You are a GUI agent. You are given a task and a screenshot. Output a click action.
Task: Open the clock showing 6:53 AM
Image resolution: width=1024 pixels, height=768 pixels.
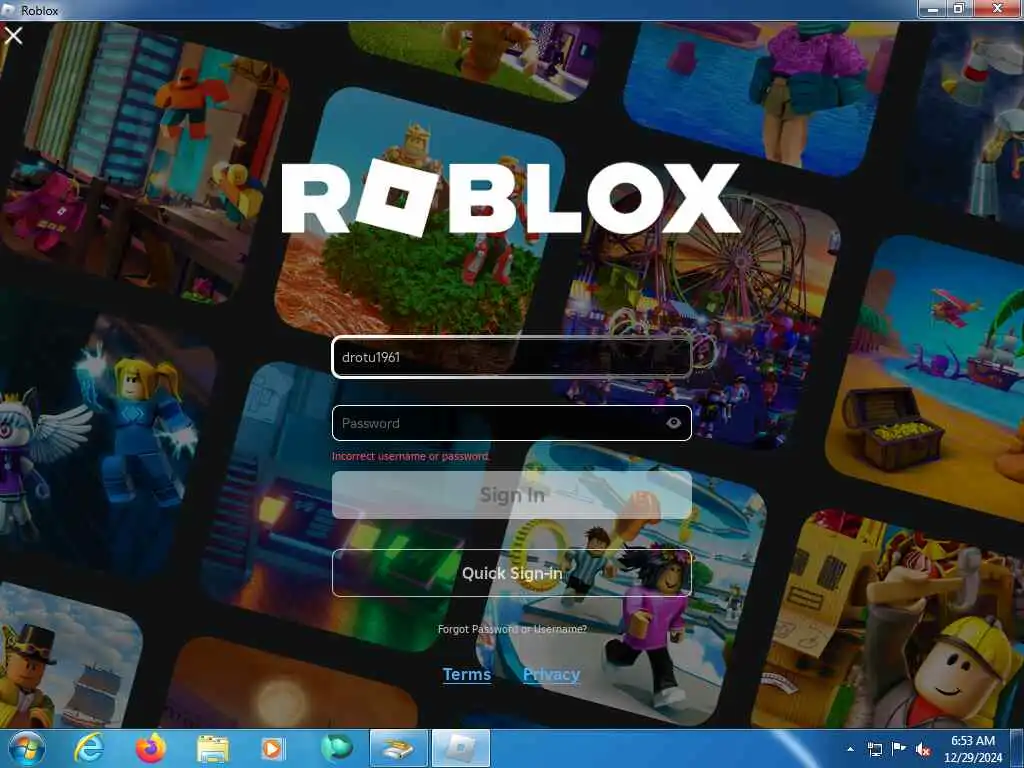(x=972, y=749)
